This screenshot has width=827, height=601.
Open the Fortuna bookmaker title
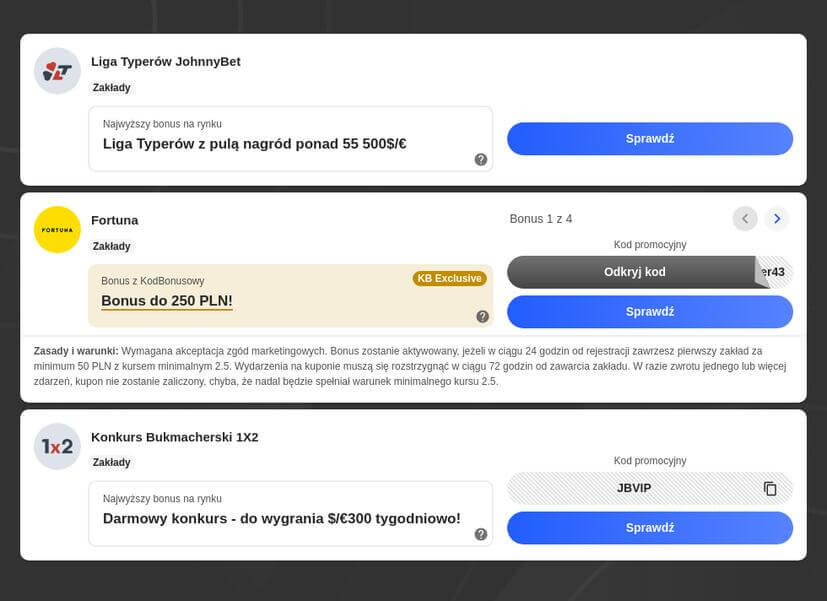pyautogui.click(x=114, y=220)
